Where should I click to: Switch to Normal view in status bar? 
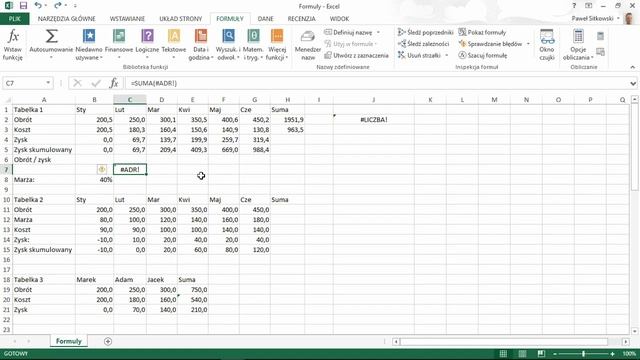pyautogui.click(x=503, y=353)
